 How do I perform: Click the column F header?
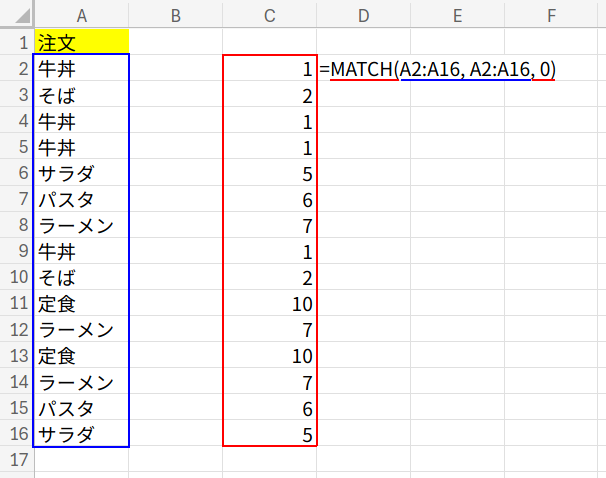click(551, 15)
